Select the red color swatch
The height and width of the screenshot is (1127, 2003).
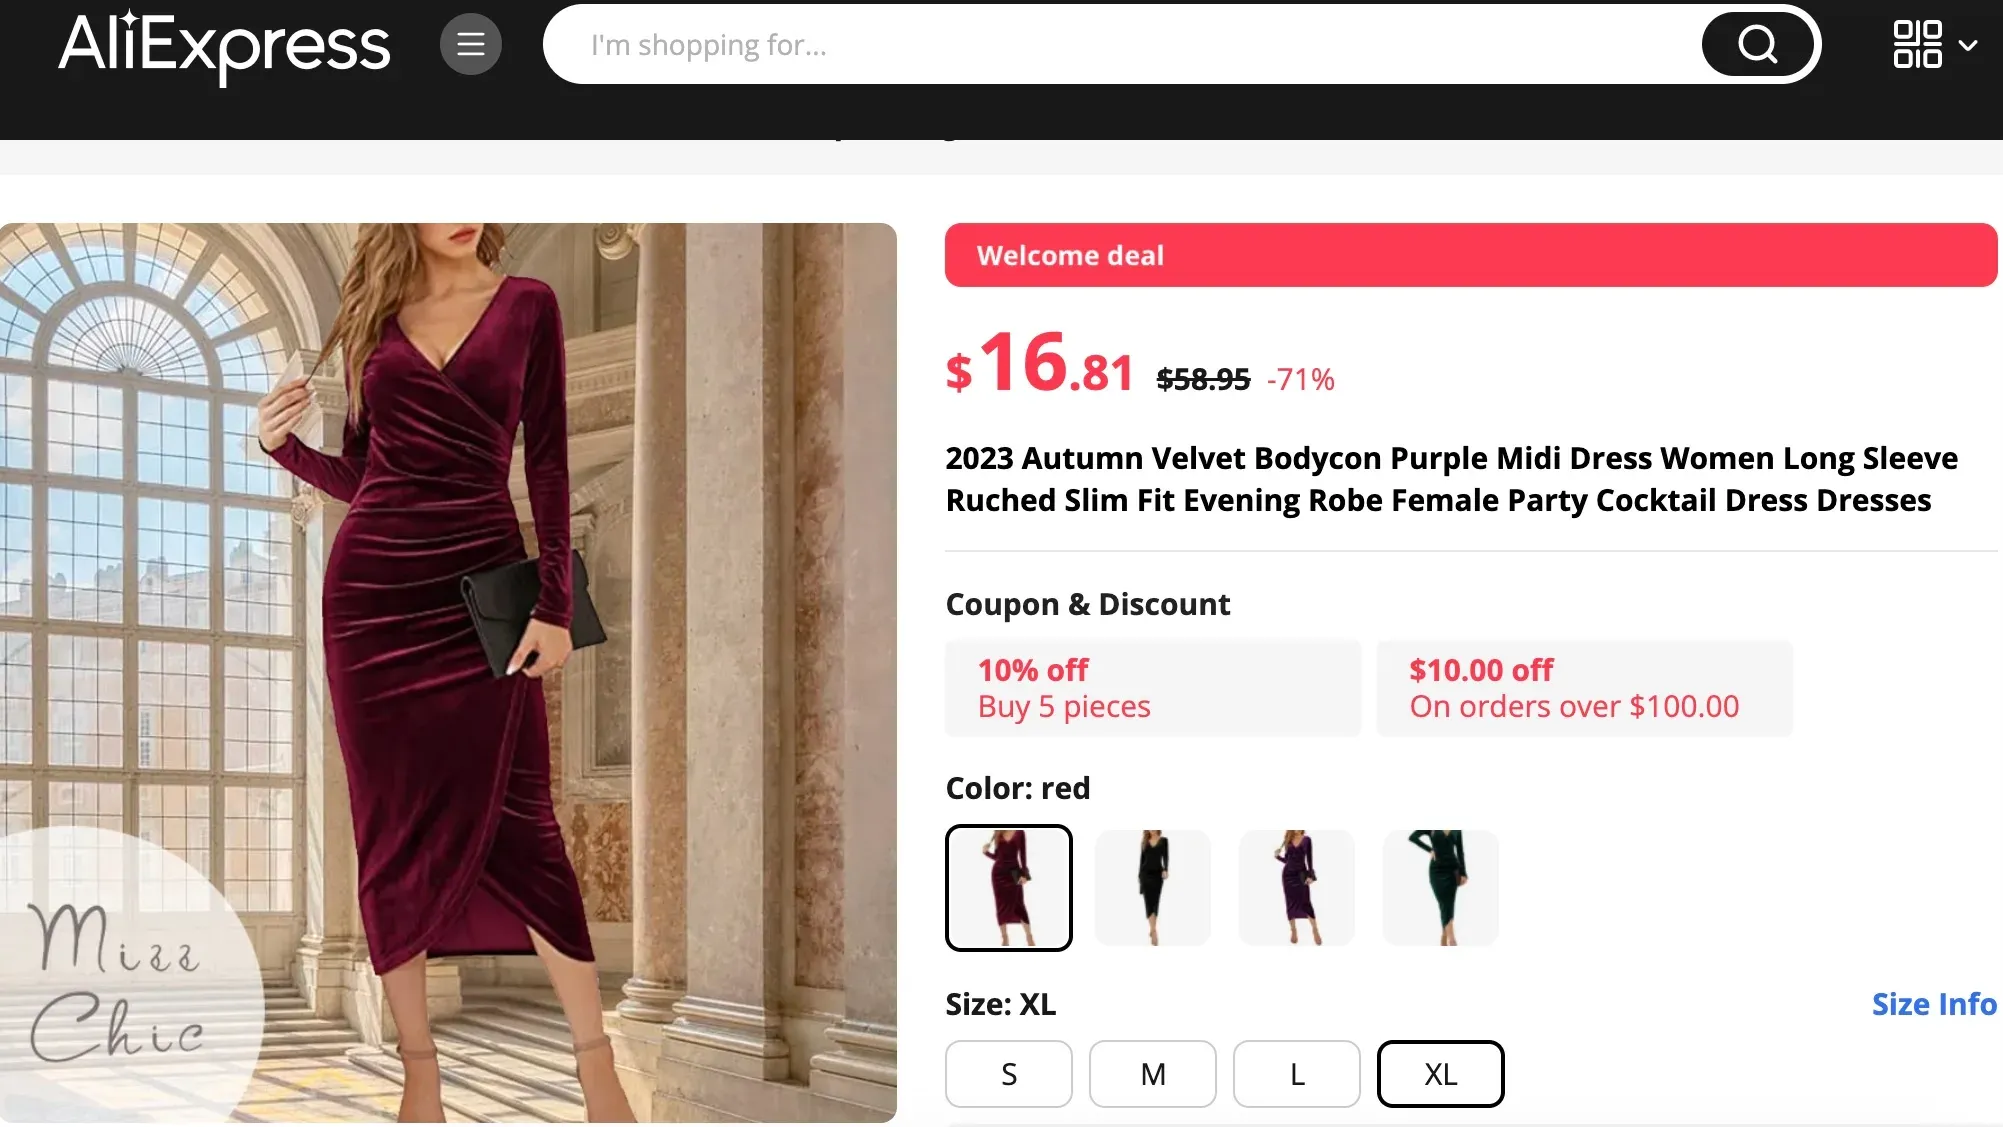coord(1008,887)
